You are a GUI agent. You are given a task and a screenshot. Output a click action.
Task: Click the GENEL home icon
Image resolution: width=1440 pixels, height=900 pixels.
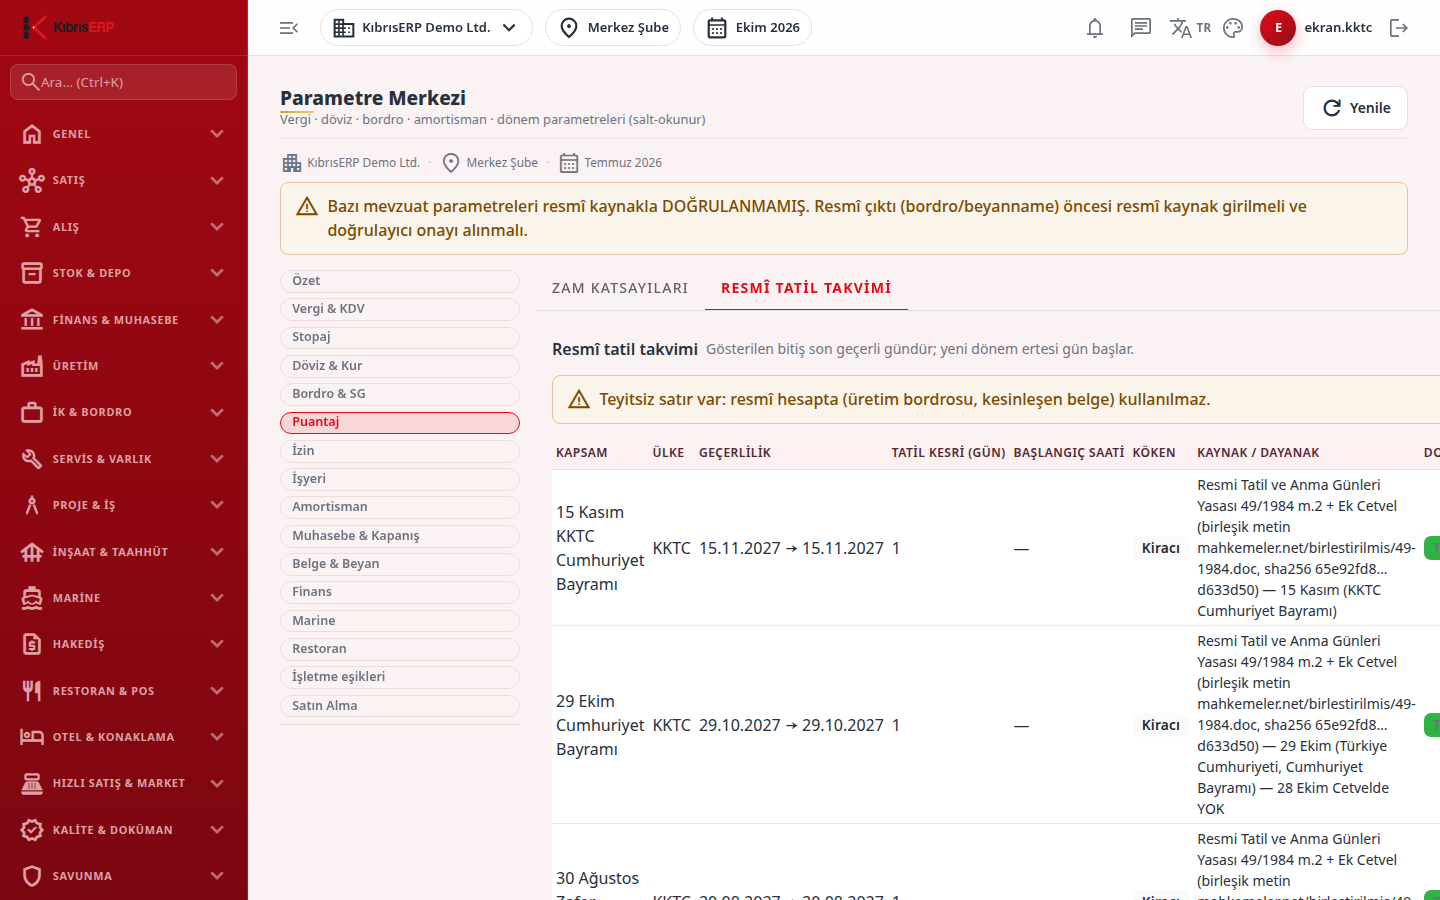[x=32, y=134]
